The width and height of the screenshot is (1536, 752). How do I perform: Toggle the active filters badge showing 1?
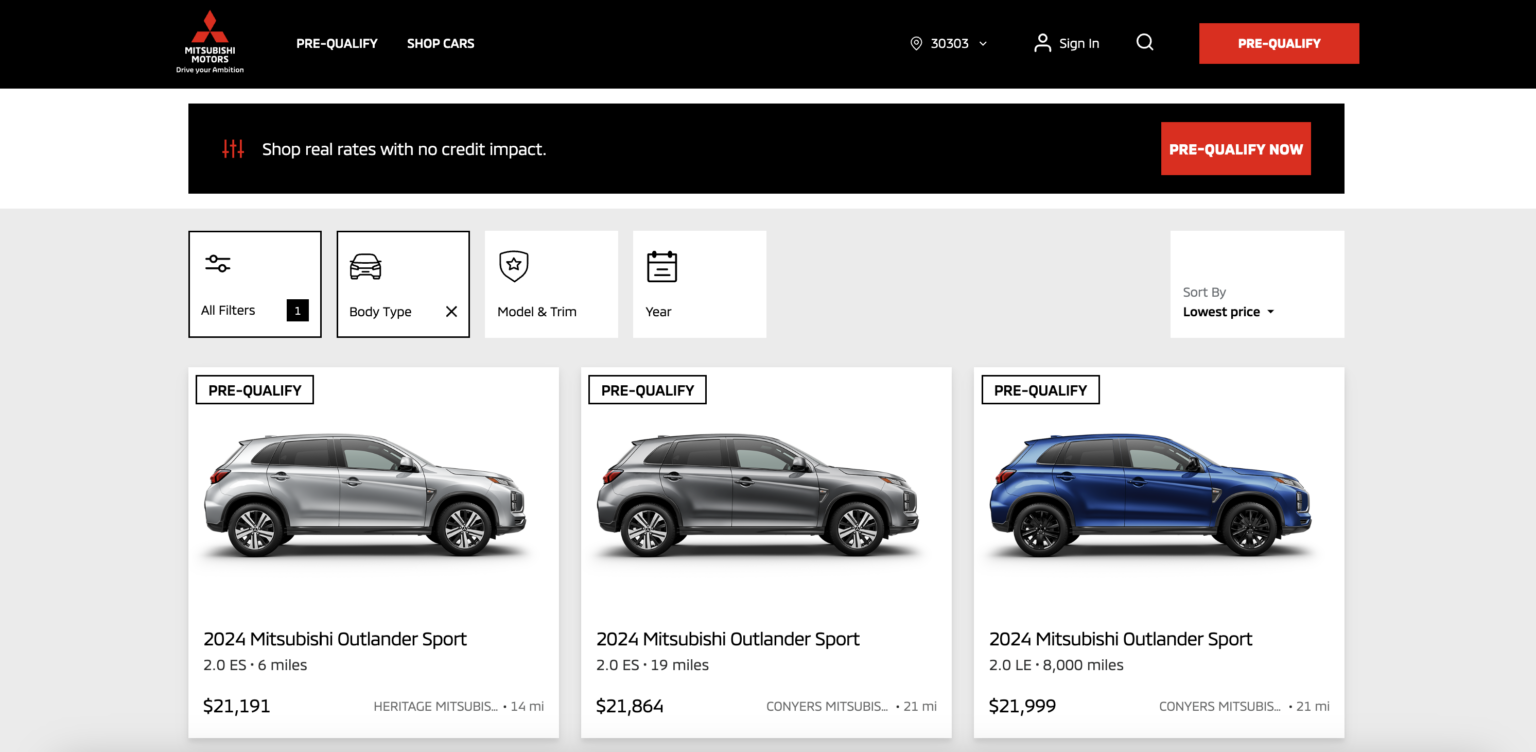(x=297, y=310)
